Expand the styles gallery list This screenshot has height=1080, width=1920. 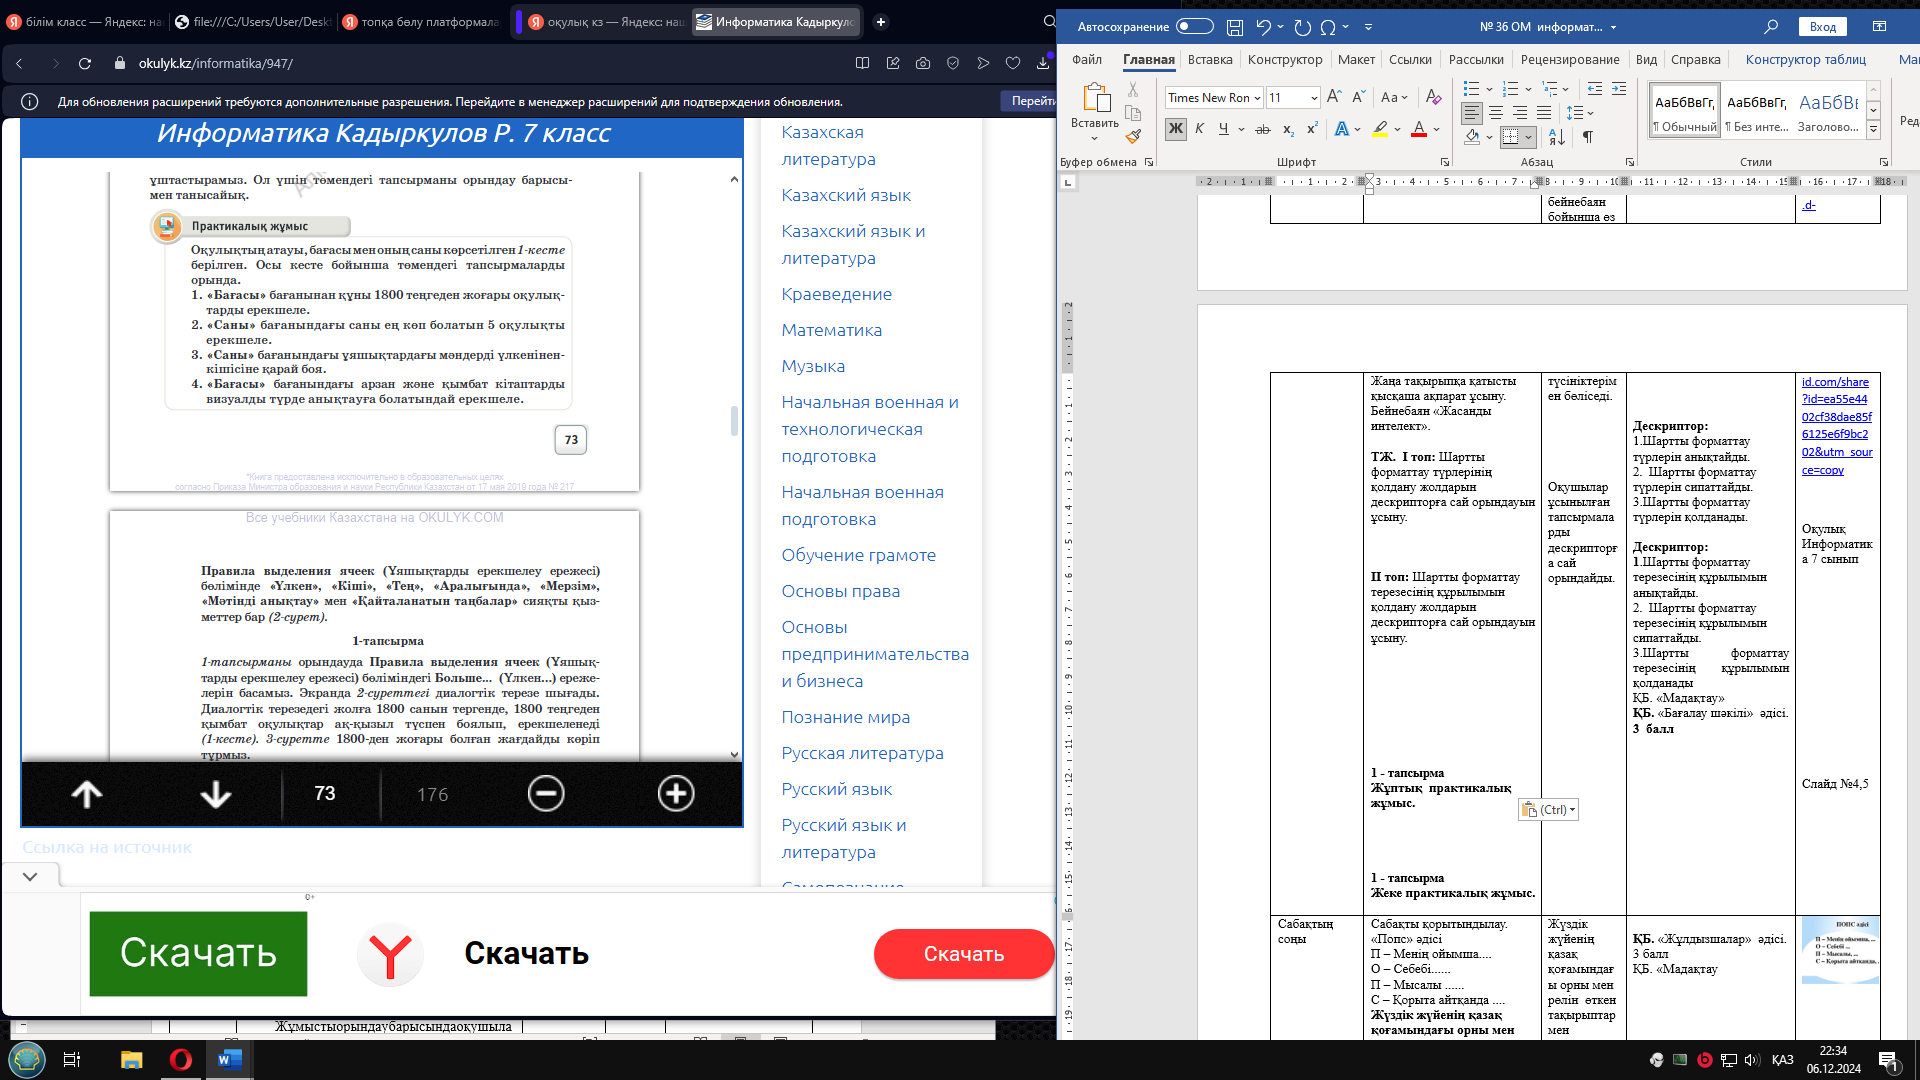pos(1873,130)
